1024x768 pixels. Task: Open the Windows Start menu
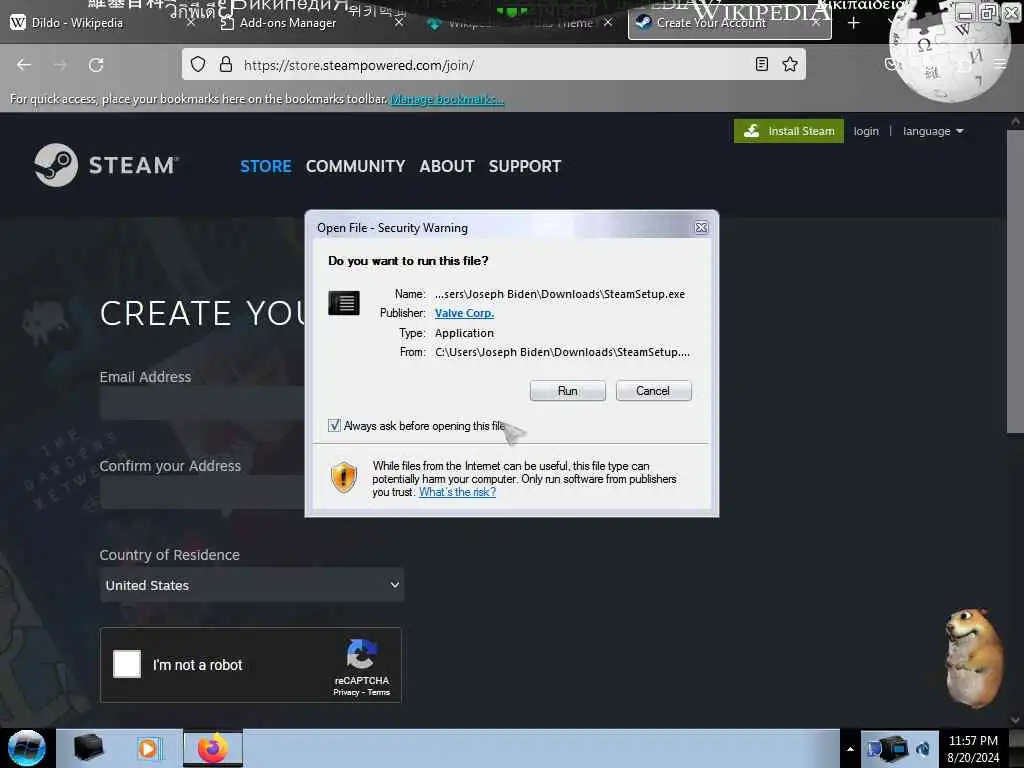27,748
